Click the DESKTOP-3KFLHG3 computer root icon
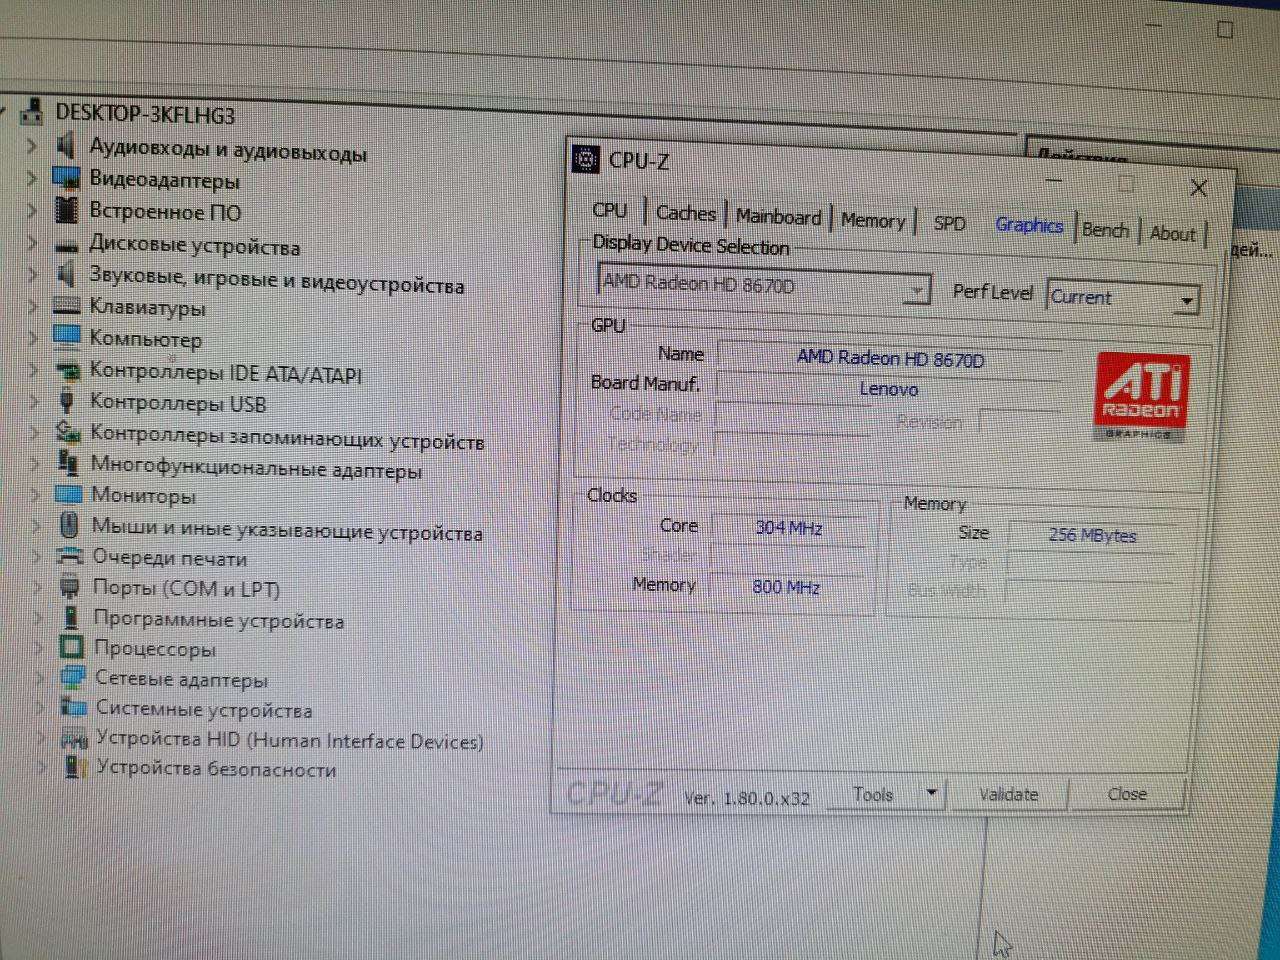Viewport: 1280px width, 960px height. 33,110
